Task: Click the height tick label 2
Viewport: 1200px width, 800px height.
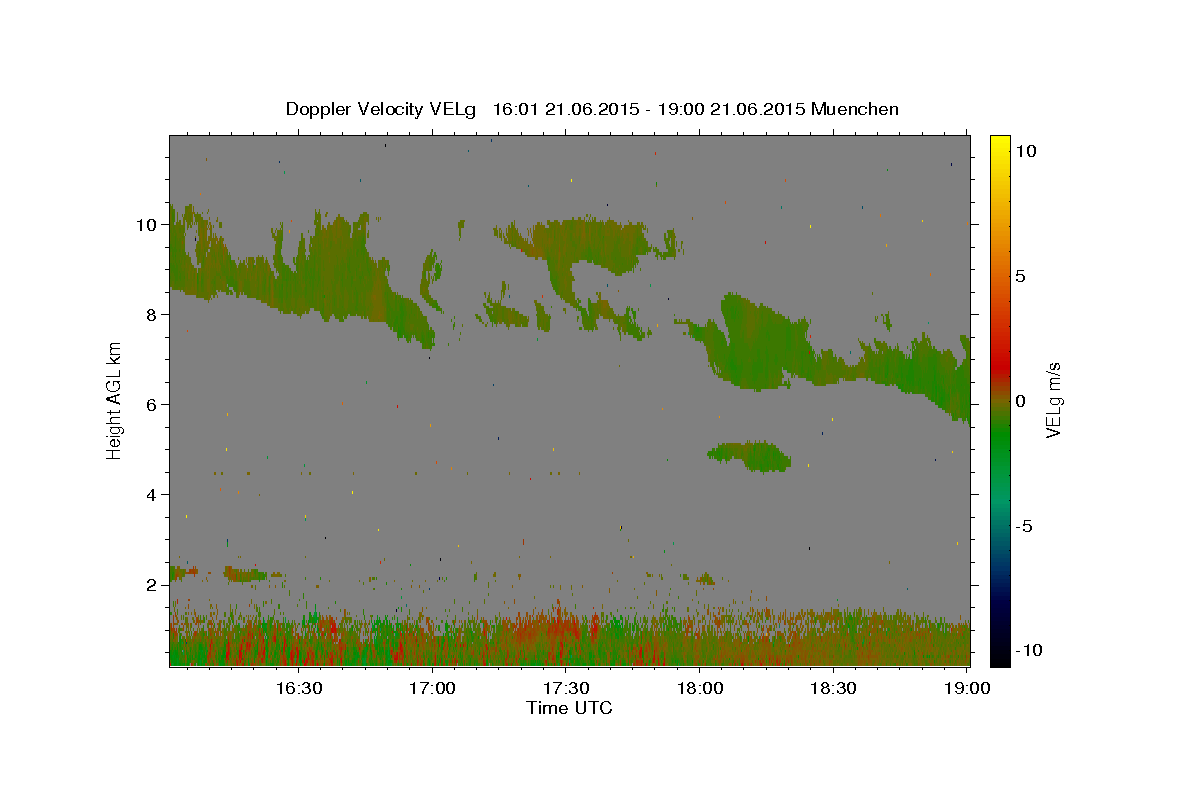Action: pyautogui.click(x=153, y=584)
